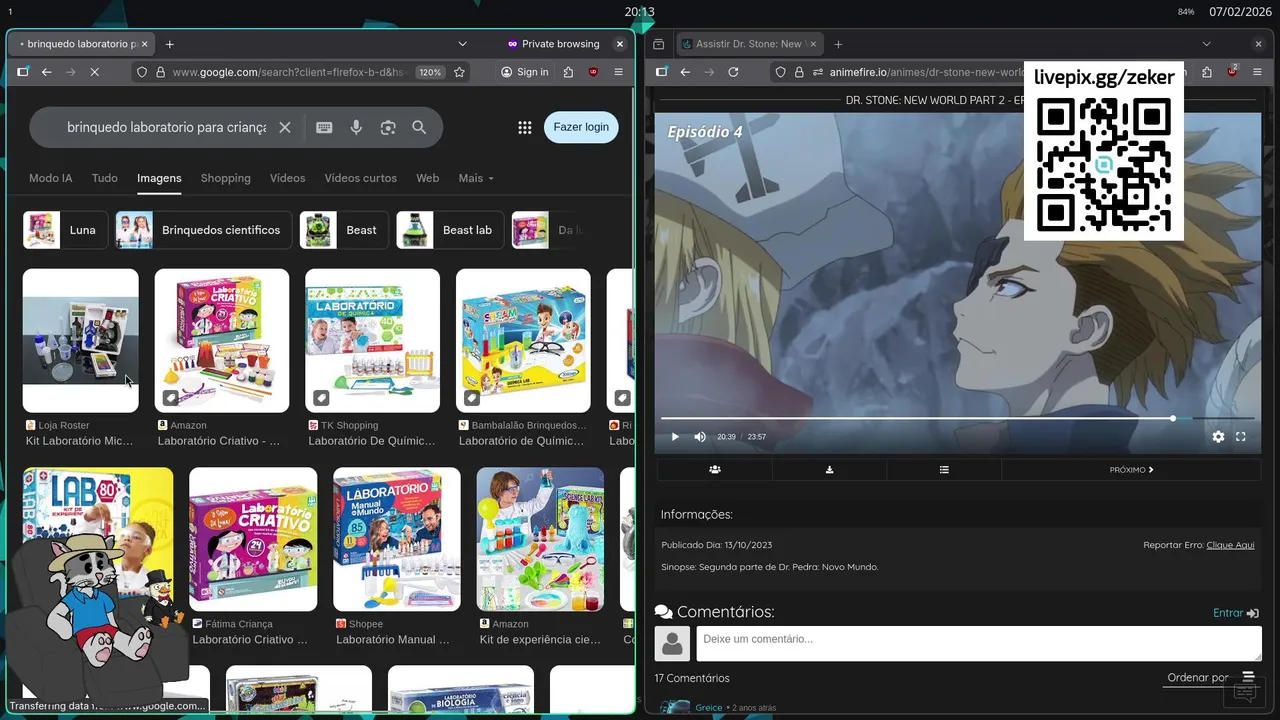Open Google's on-screen keyboard input tool
Screen dimensions: 1280x720
pos(324,127)
